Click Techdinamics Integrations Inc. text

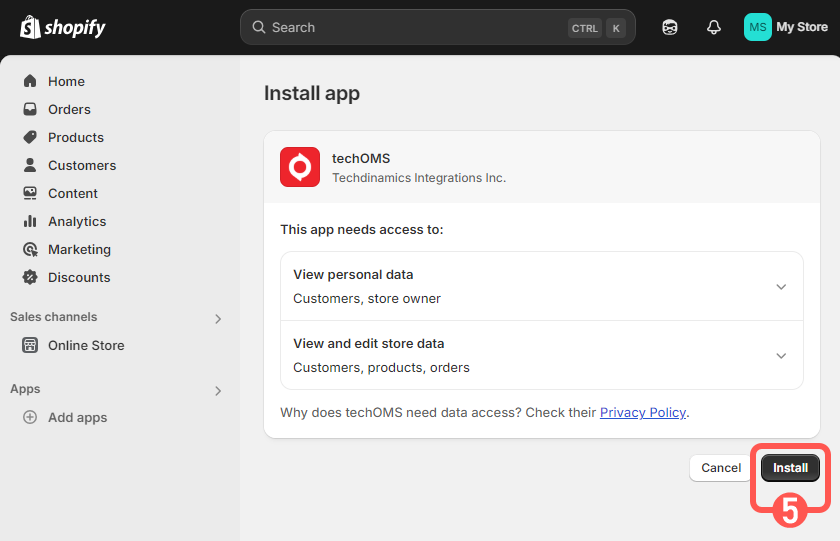pos(419,178)
